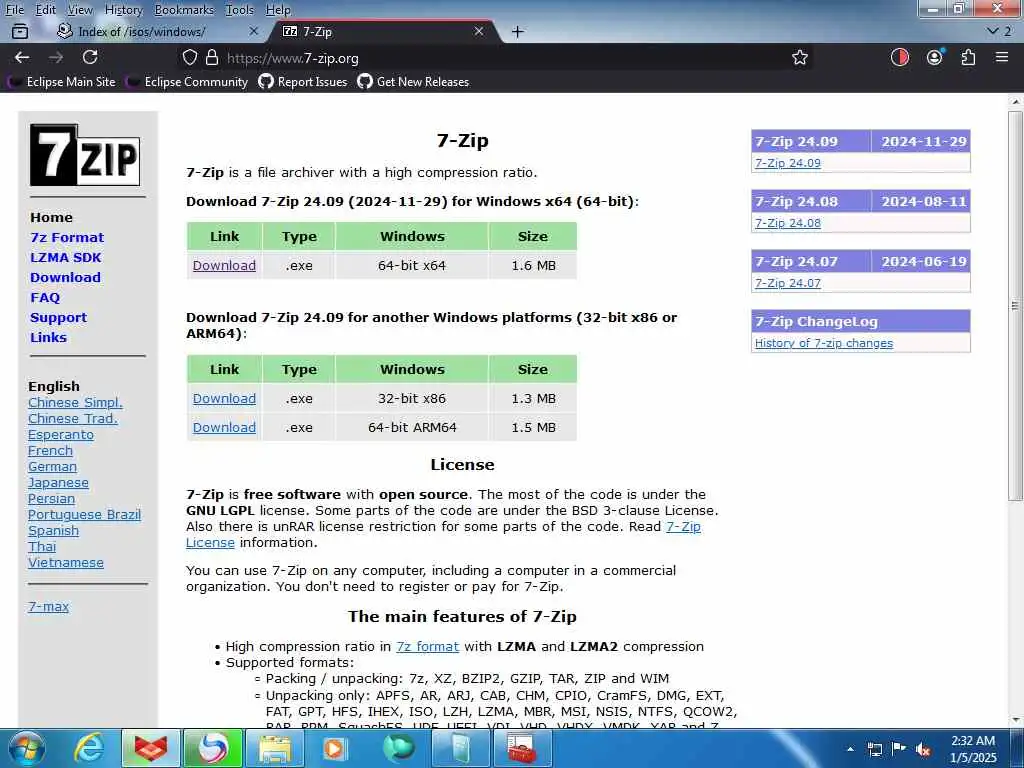This screenshot has height=768, width=1024.
Task: Show hidden tray icons arrow
Action: (850, 749)
